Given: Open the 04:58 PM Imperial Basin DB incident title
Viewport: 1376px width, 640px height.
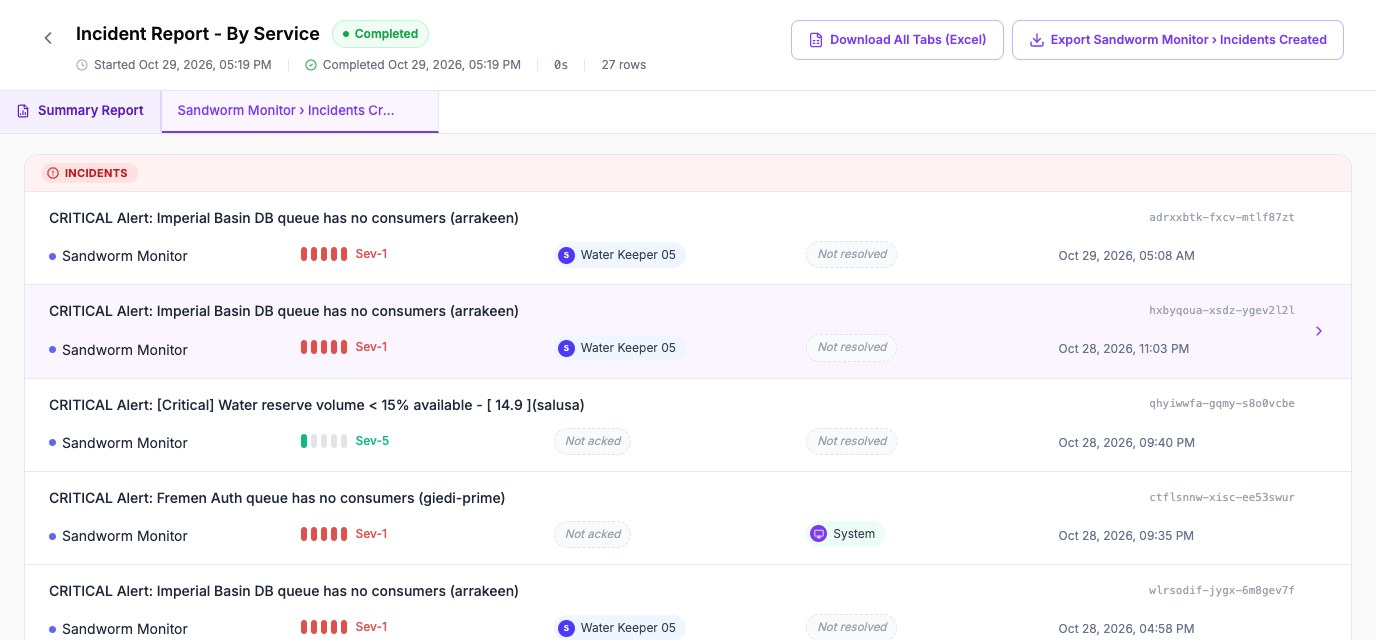Looking at the screenshot, I should 284,591.
